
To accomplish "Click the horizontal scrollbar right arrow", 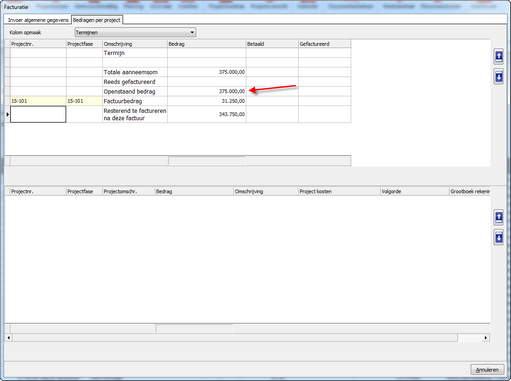I will pyautogui.click(x=486, y=338).
